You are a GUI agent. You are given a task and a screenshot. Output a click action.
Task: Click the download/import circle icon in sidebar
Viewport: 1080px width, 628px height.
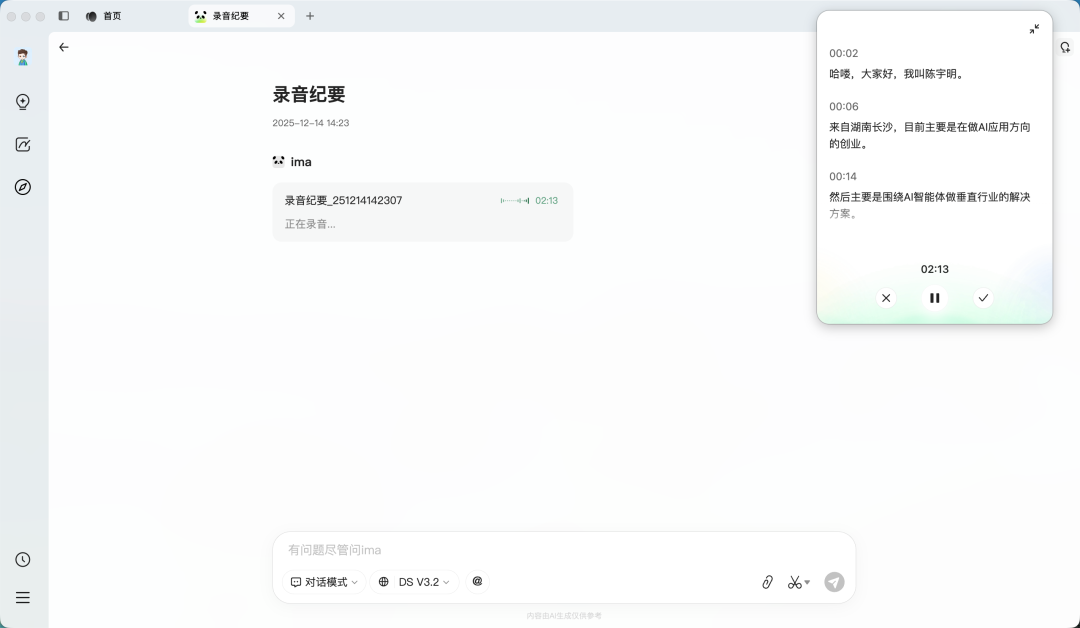[23, 101]
